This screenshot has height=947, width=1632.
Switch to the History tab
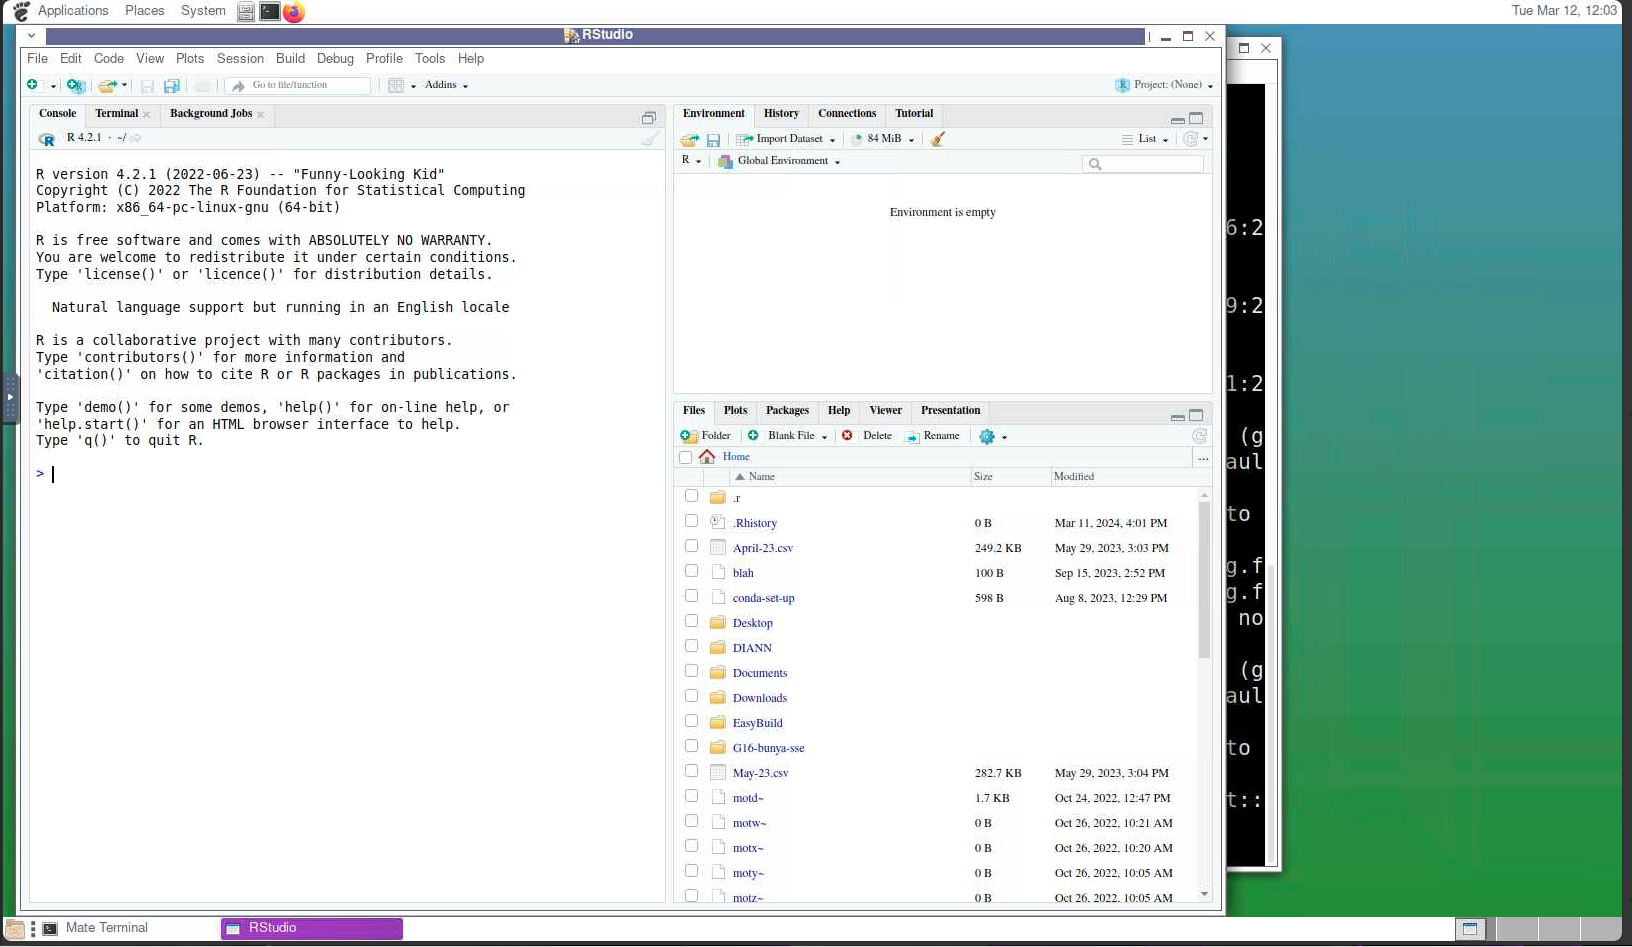tap(781, 114)
